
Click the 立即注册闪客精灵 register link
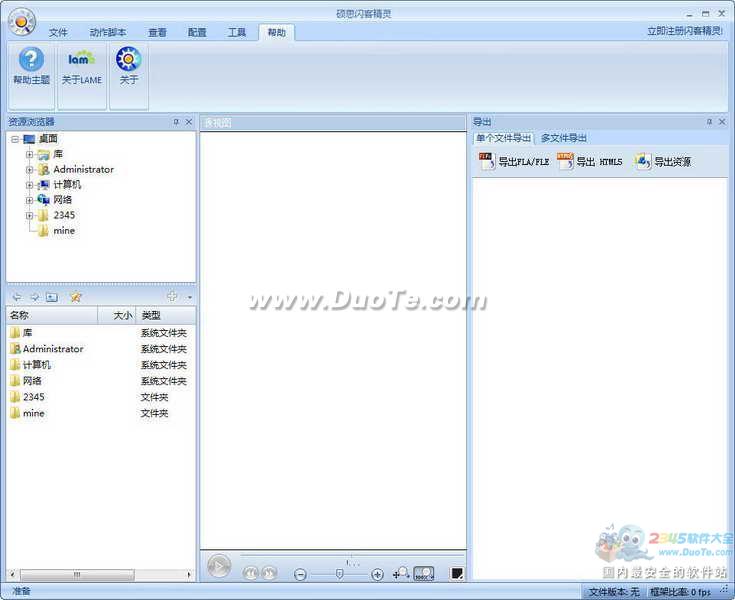tap(685, 31)
